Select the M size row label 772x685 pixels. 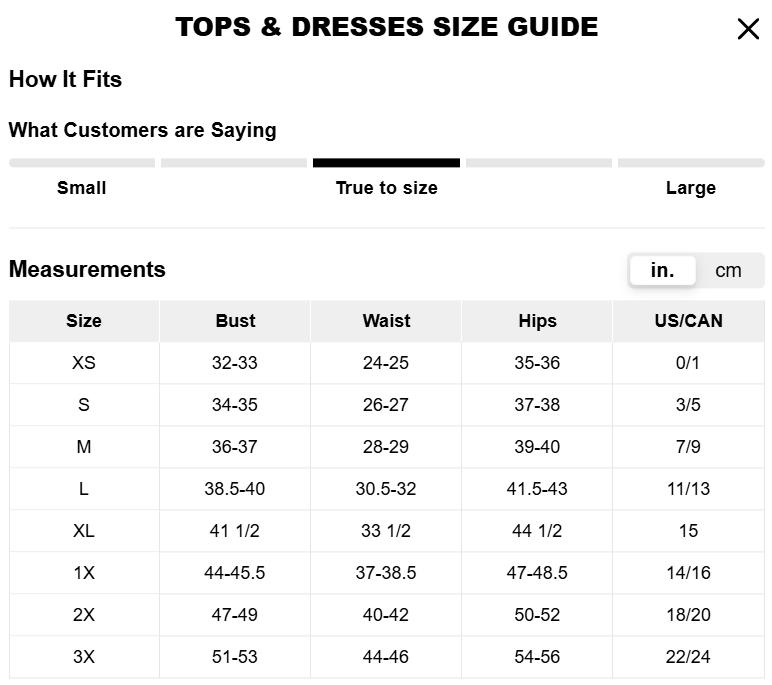[x=84, y=447]
